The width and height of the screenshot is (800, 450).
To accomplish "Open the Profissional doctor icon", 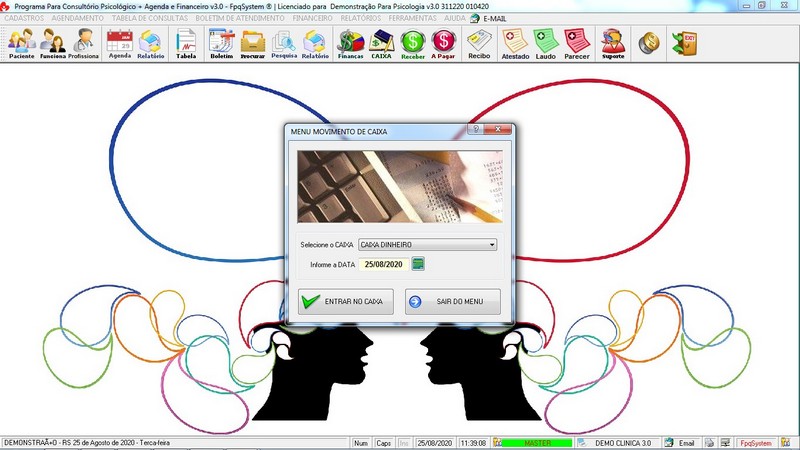I will pyautogui.click(x=83, y=44).
